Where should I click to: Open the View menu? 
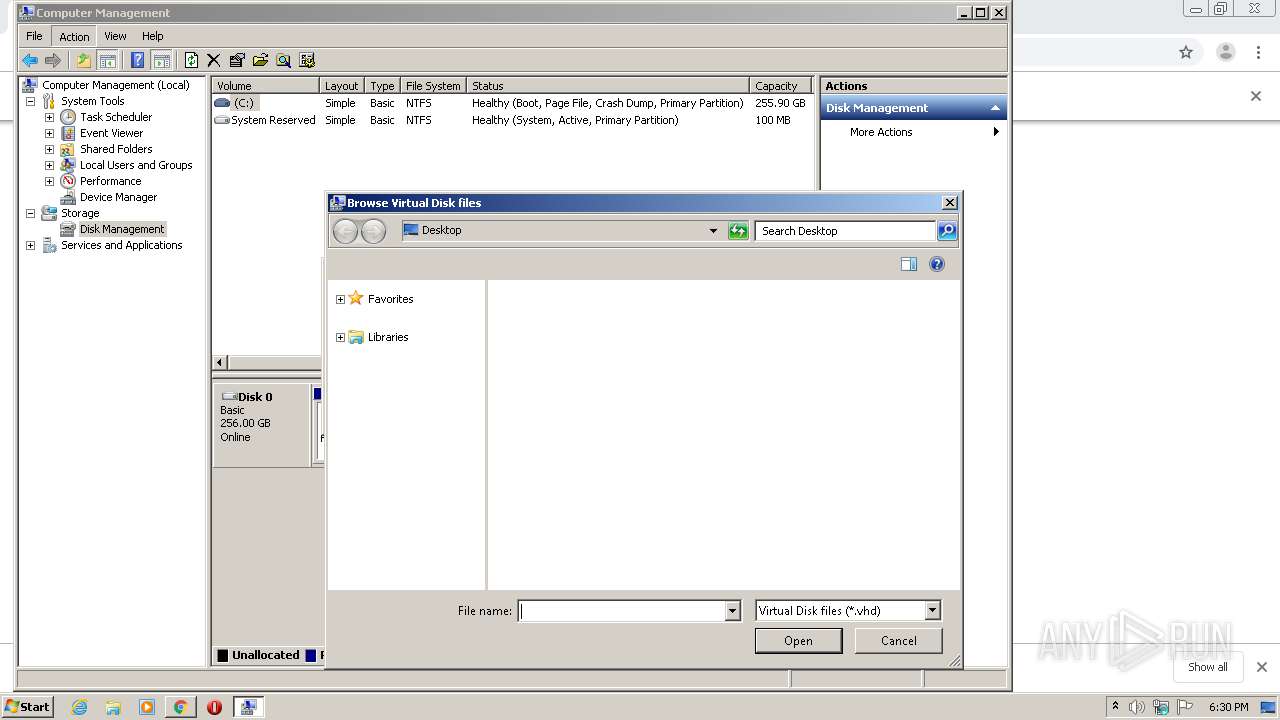click(x=115, y=36)
